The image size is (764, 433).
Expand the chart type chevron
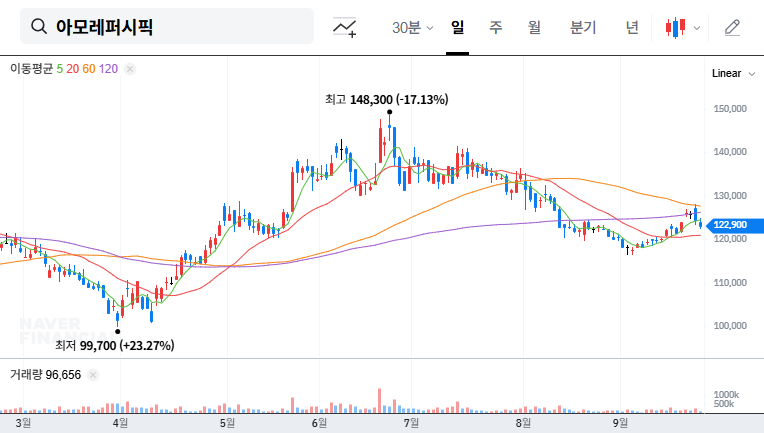click(697, 28)
